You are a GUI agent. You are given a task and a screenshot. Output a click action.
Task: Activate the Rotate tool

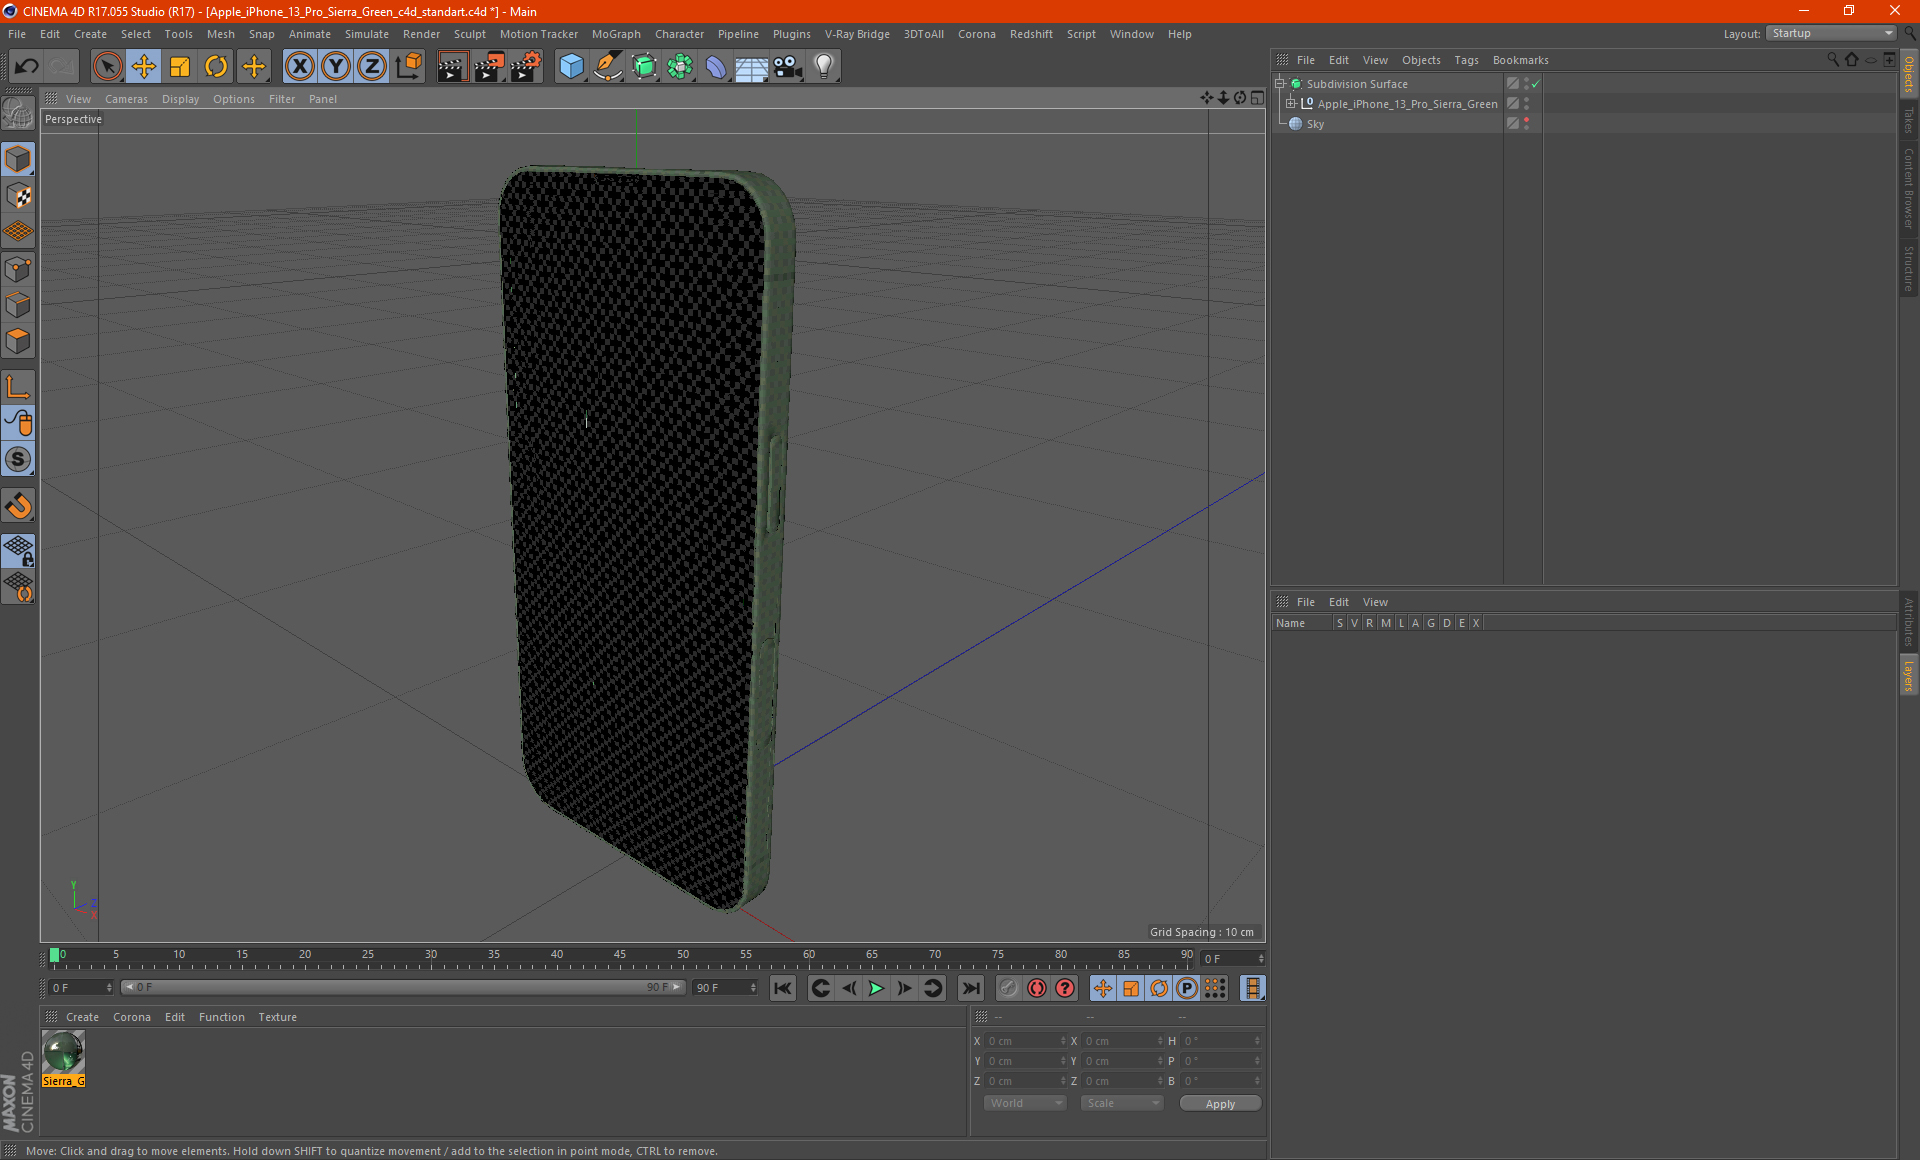(216, 67)
